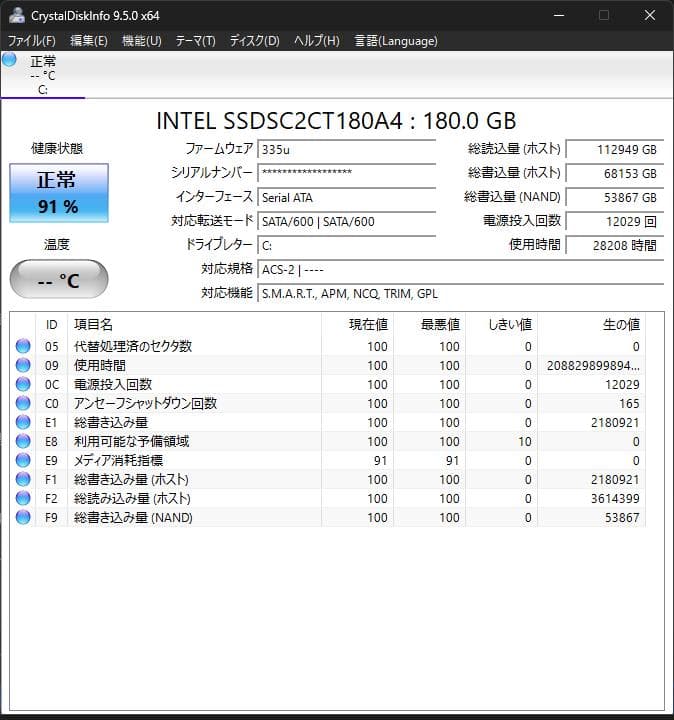The image size is (674, 720).
Task: Click the 正常 91 % health status button
Action: 59,193
